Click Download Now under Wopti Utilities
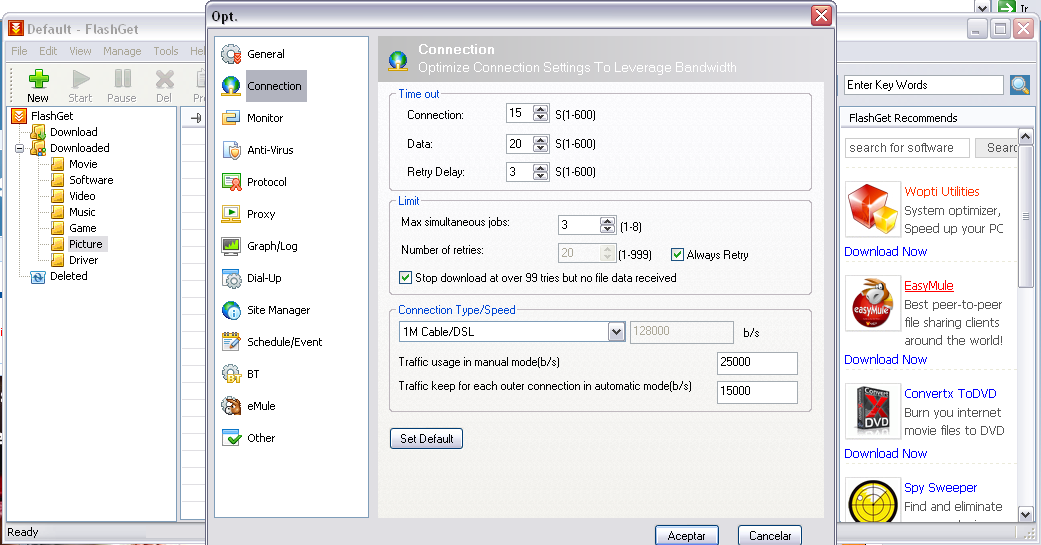This screenshot has width=1041, height=545. pos(886,252)
